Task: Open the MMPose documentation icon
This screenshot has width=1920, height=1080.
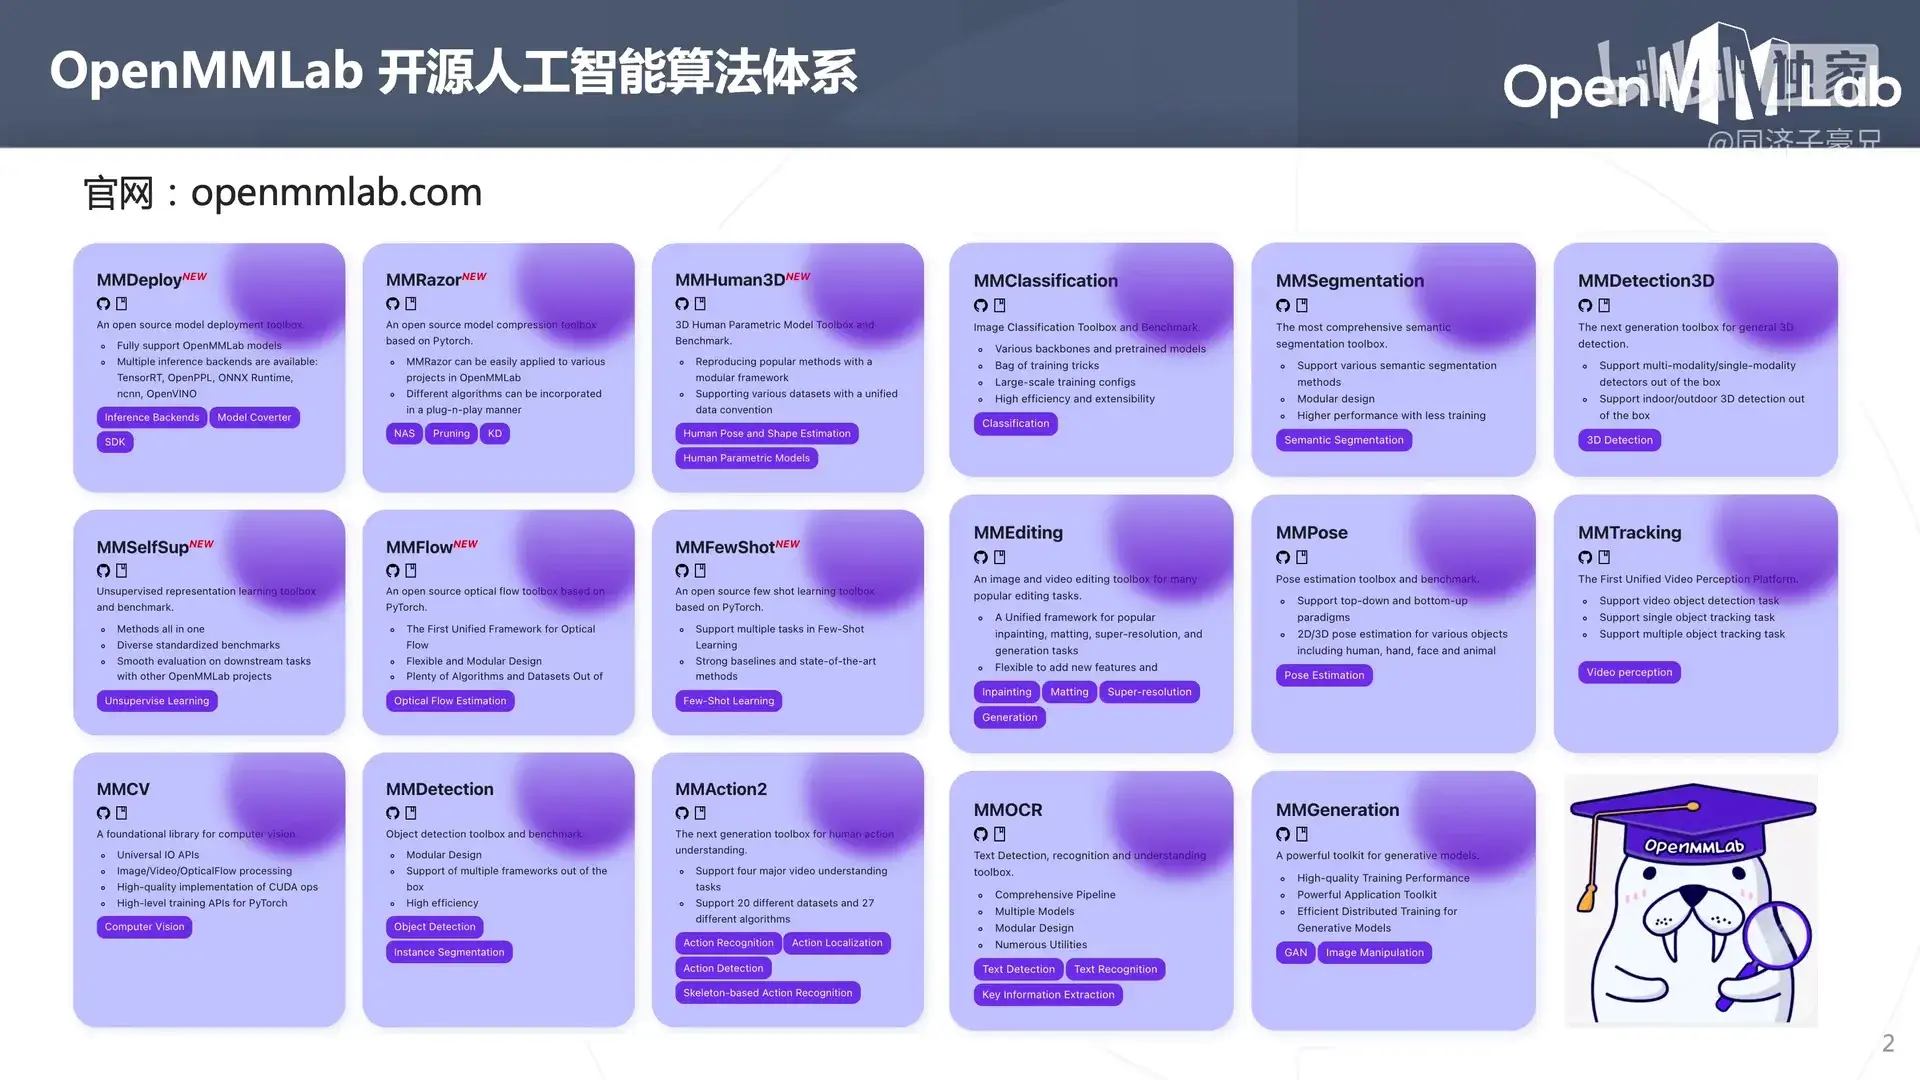Action: (1302, 558)
